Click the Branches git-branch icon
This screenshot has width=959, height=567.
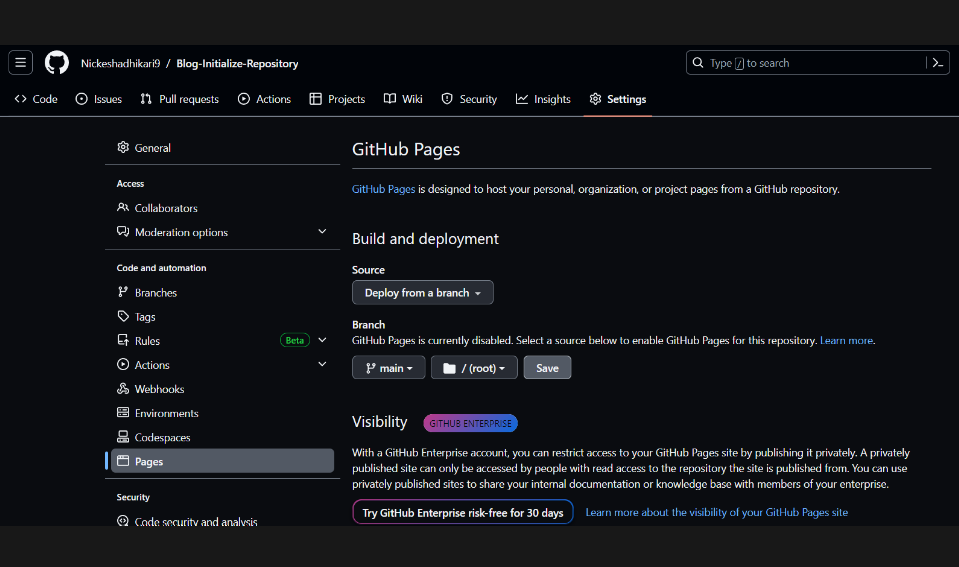[123, 292]
